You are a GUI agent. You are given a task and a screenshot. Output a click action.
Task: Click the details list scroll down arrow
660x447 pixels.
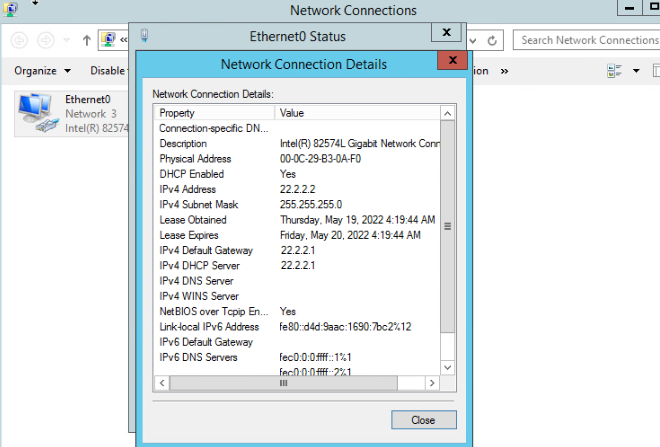(x=447, y=367)
